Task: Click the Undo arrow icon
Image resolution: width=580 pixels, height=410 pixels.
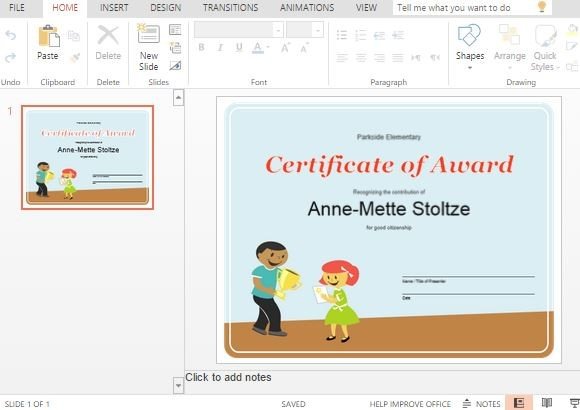Action: [x=11, y=36]
